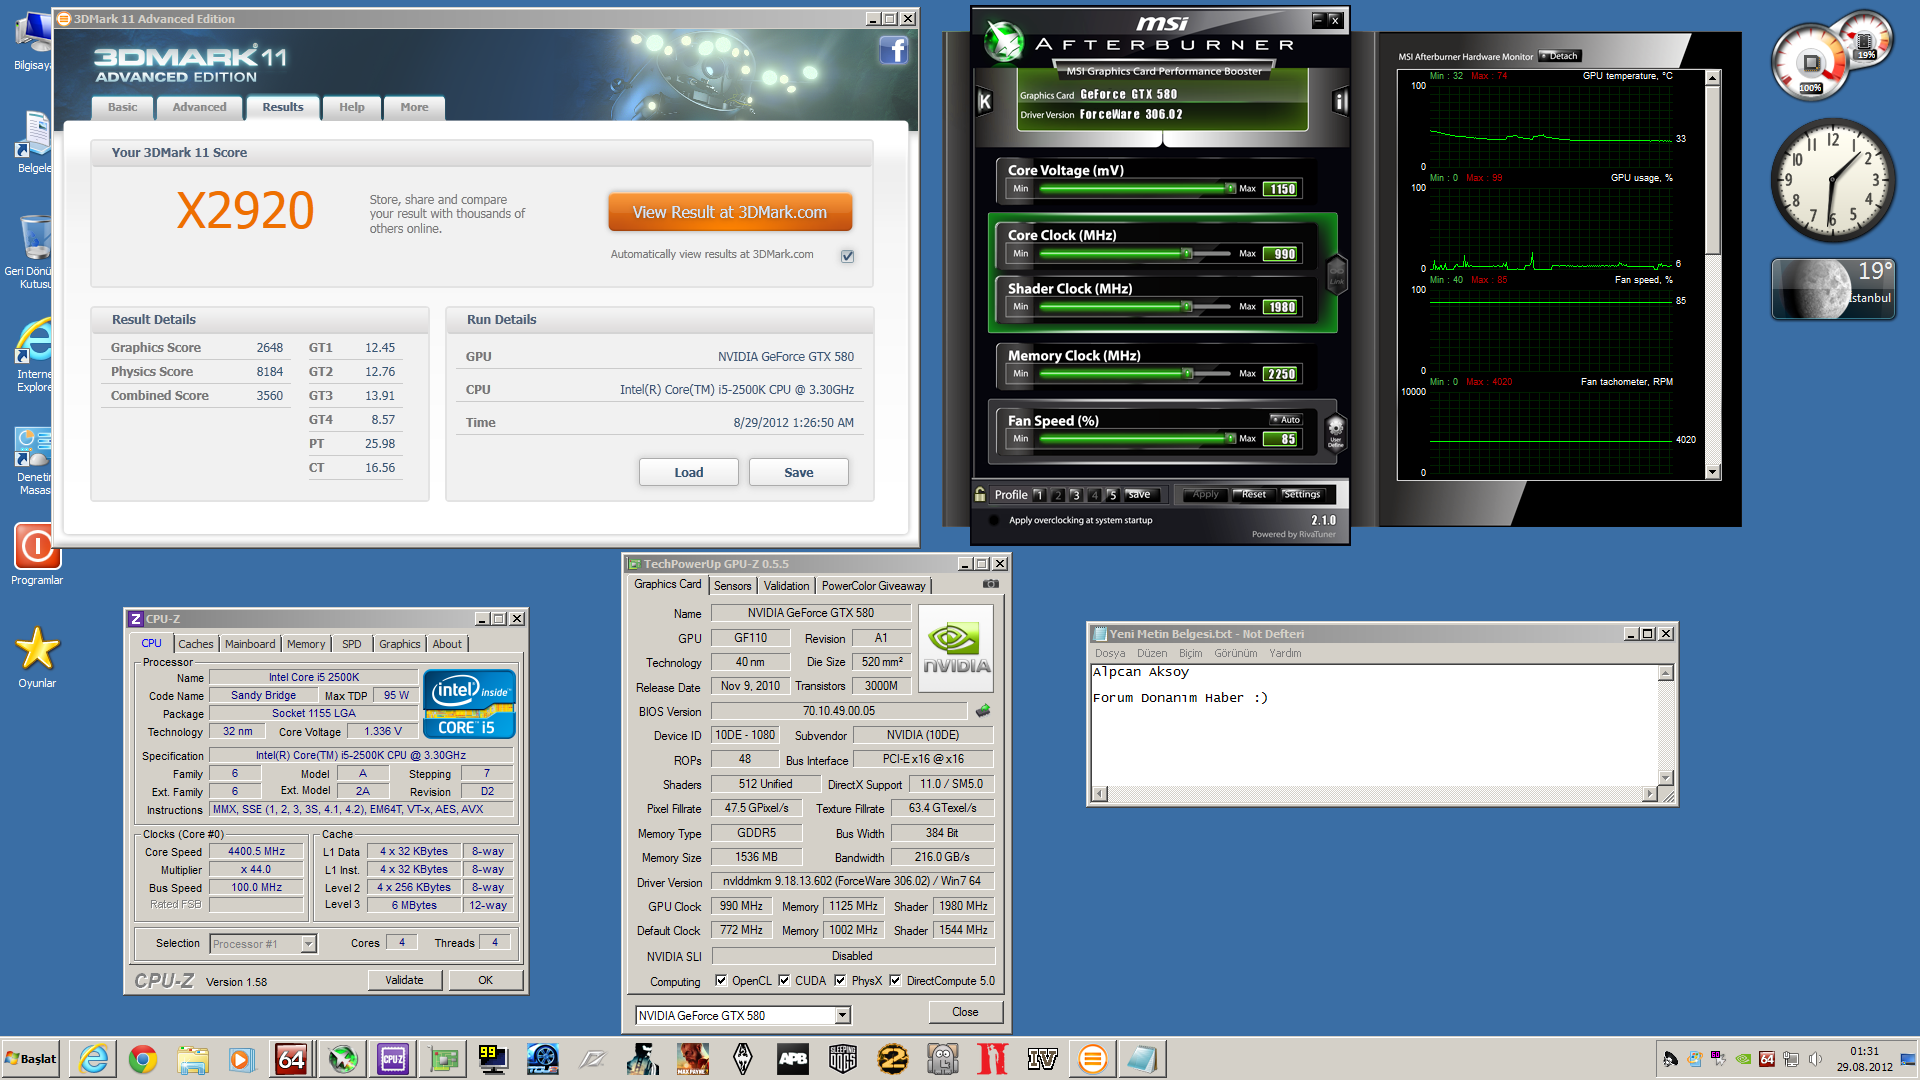
Task: Switch to CPU-Z taskbar button
Action: [x=392, y=1059]
